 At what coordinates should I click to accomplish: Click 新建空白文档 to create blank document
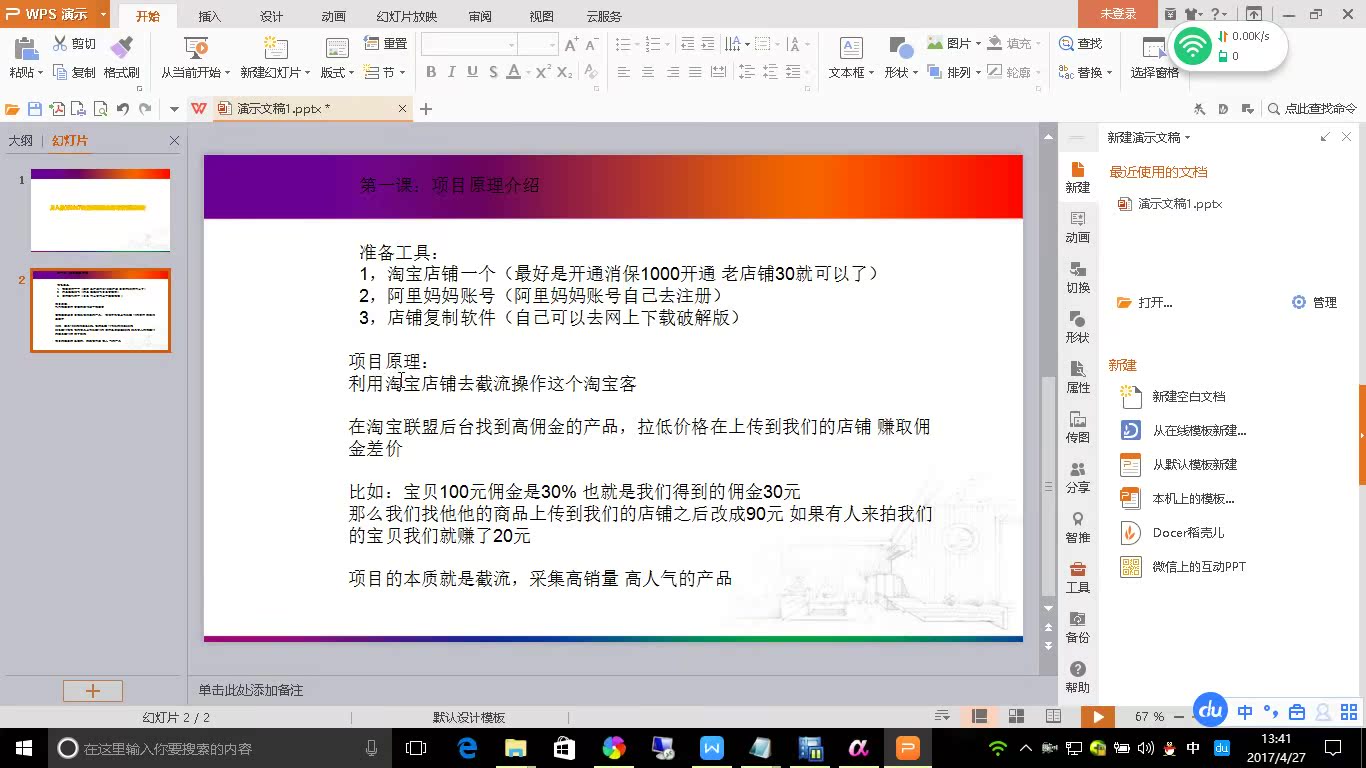1188,397
